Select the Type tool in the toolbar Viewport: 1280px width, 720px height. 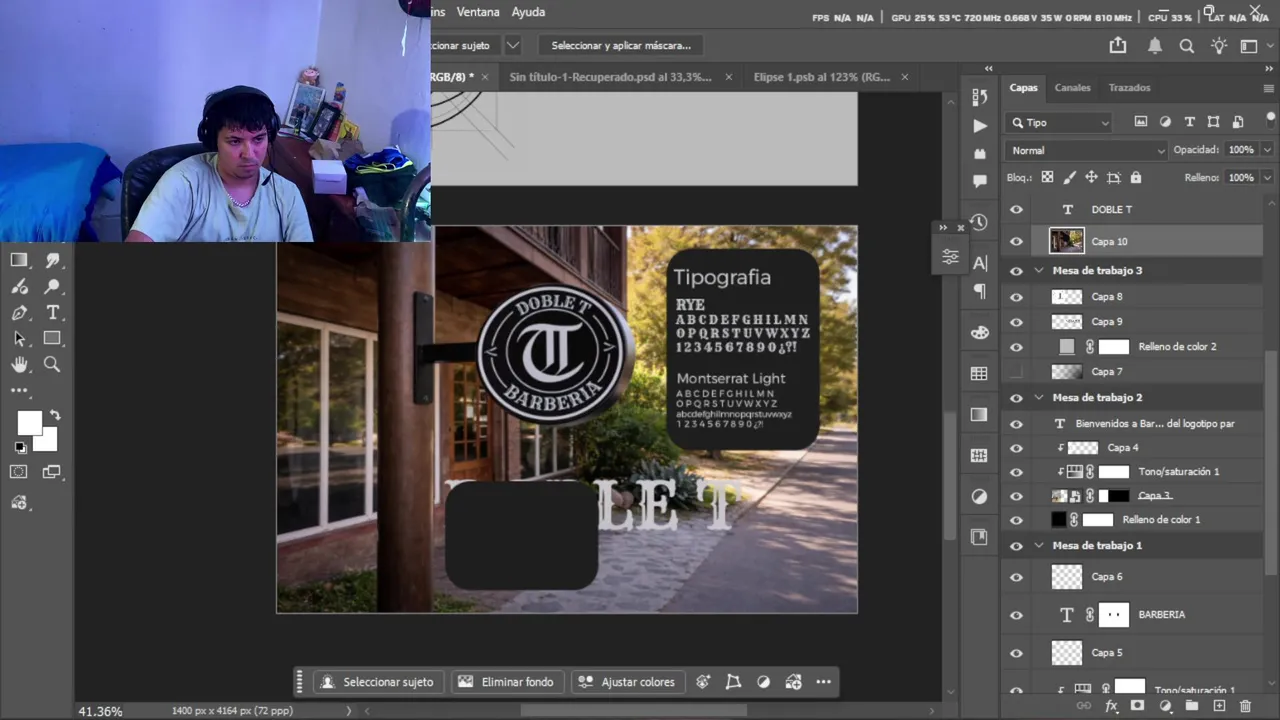(x=52, y=313)
